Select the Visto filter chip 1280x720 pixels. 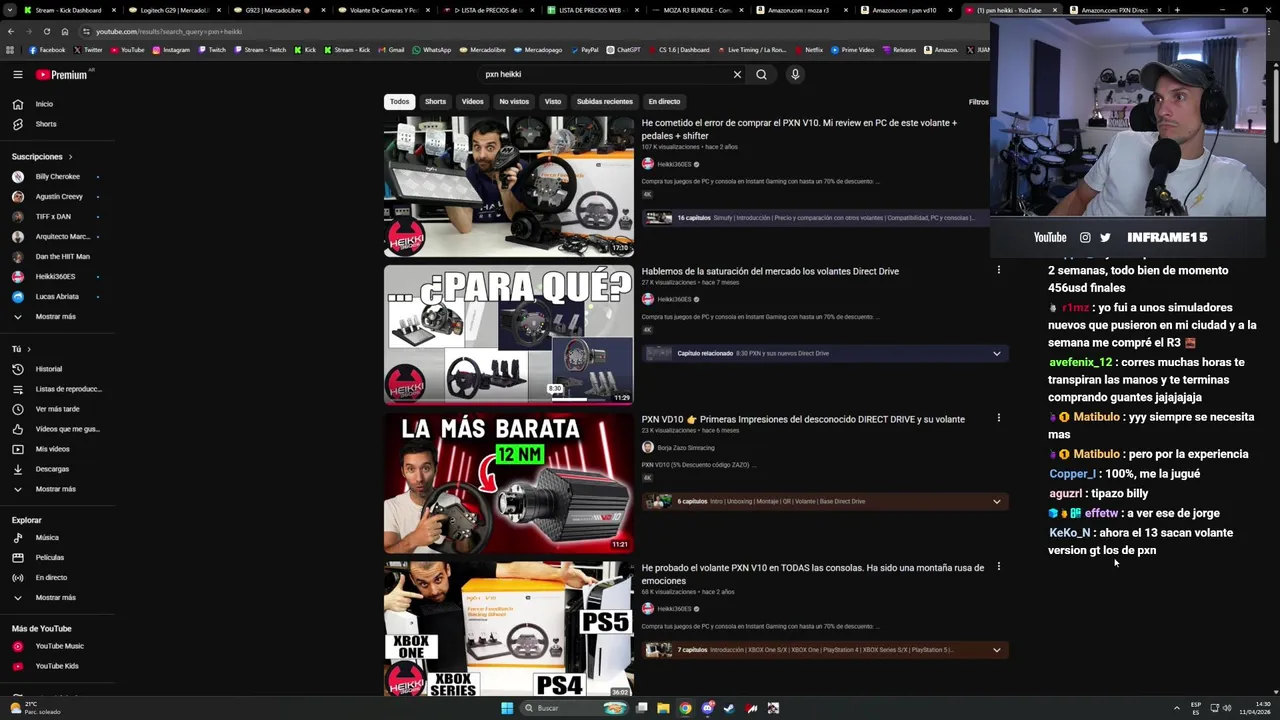(x=553, y=101)
